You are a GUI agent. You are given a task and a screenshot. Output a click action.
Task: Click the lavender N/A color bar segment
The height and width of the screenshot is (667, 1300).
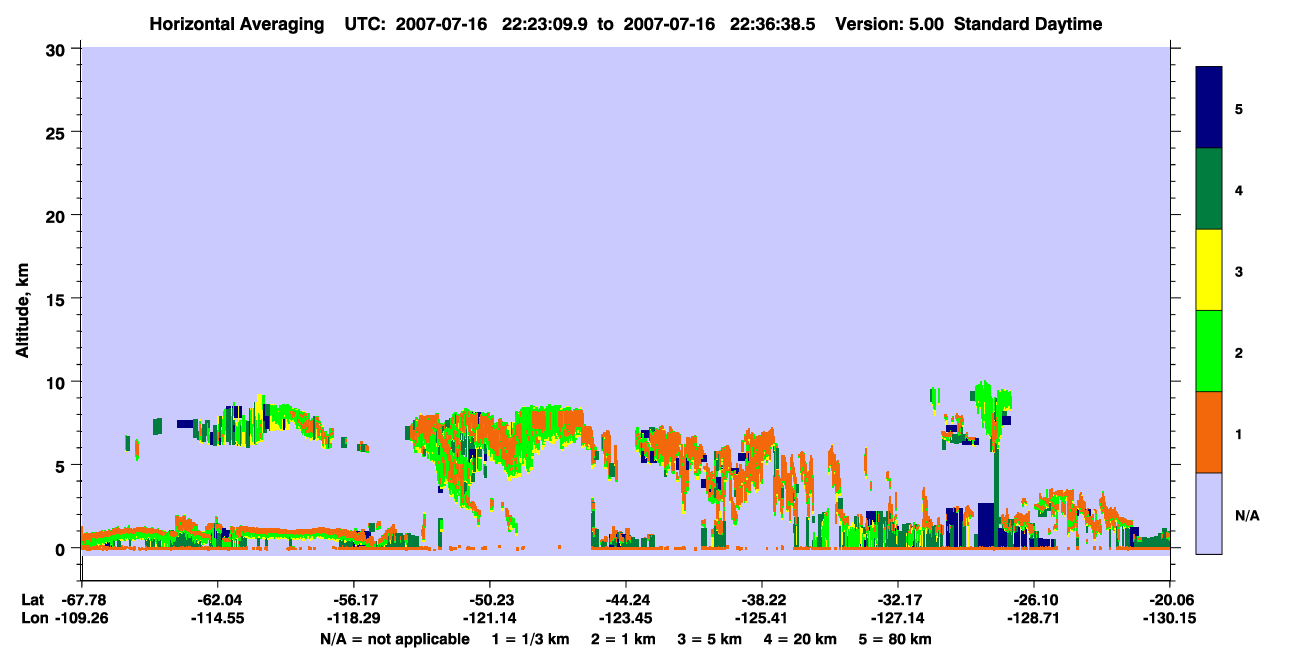pos(1209,513)
